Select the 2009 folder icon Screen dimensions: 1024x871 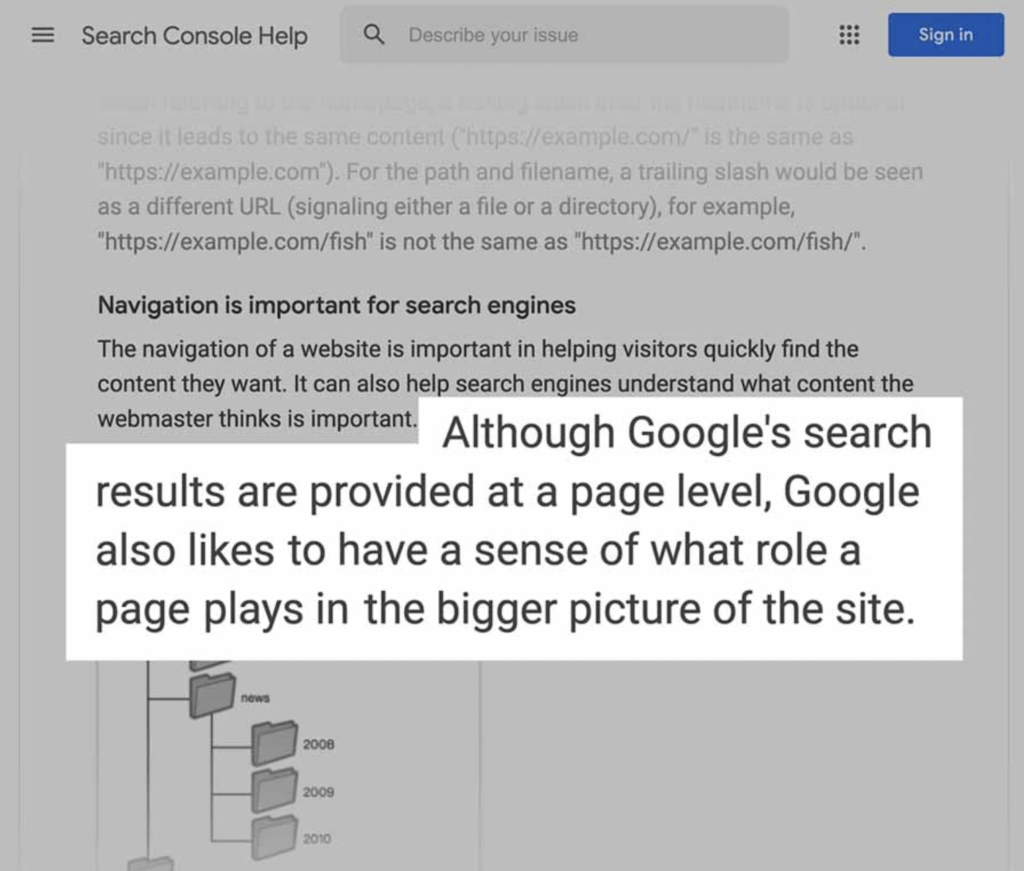pos(274,790)
